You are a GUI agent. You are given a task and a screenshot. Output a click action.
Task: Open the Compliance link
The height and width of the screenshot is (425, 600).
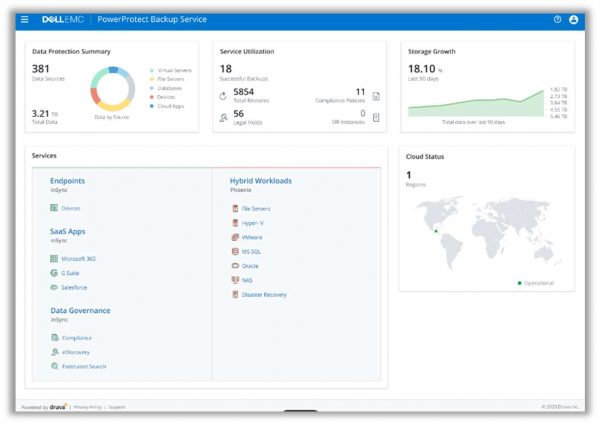[77, 338]
